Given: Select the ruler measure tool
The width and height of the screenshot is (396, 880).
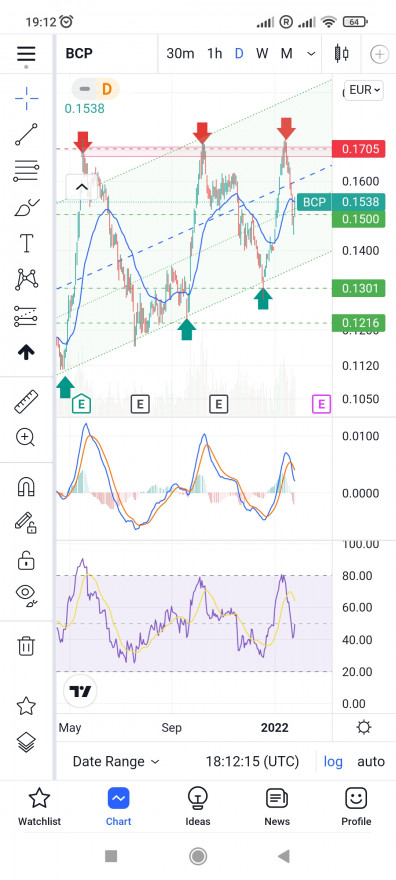Looking at the screenshot, I should coord(26,402).
